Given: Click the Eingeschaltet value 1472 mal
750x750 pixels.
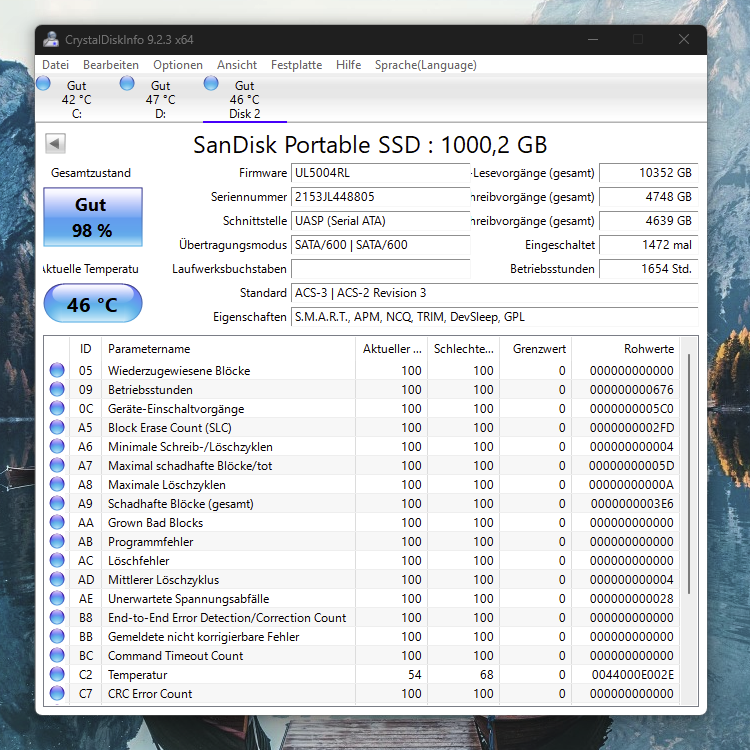Looking at the screenshot, I should (x=649, y=245).
